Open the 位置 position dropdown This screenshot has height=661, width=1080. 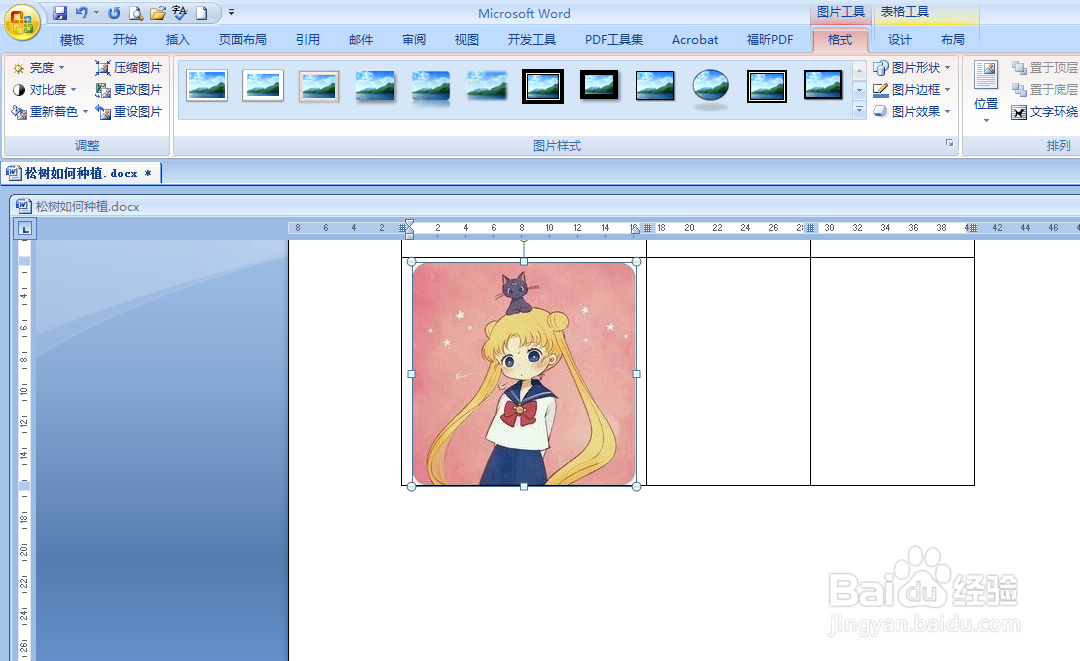point(986,92)
